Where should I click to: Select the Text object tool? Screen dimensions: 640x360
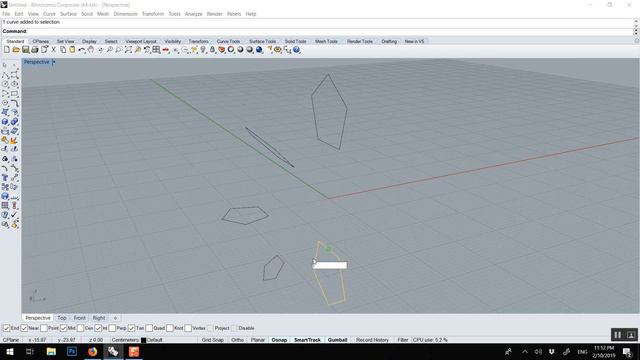coord(5,178)
